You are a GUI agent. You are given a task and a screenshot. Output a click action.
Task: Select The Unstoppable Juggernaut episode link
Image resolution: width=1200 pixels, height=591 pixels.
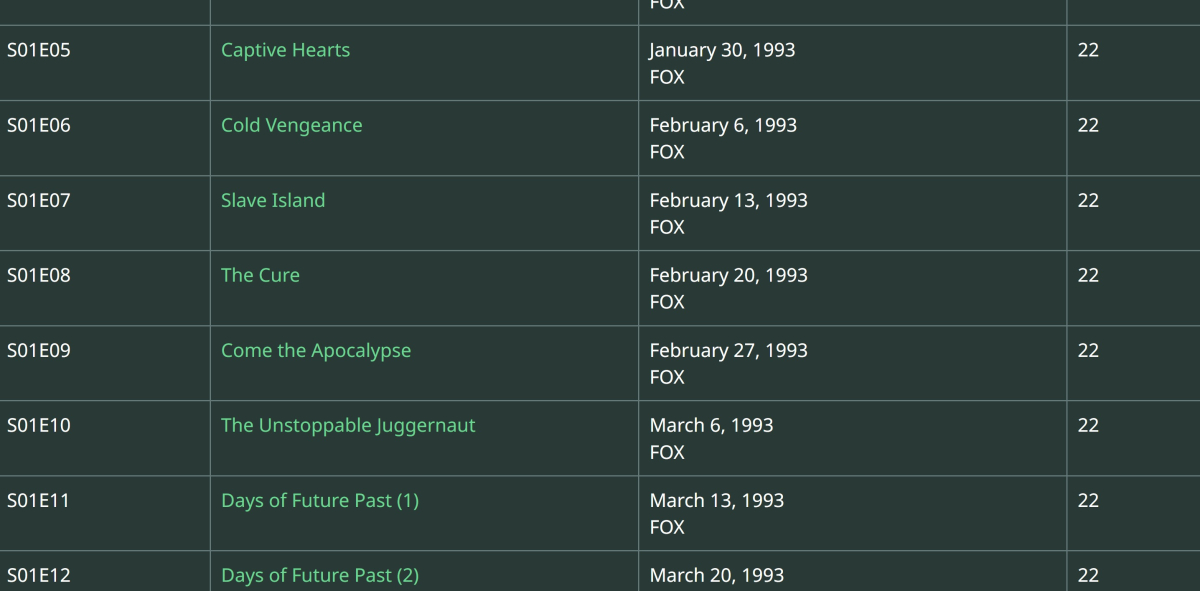pyautogui.click(x=348, y=425)
